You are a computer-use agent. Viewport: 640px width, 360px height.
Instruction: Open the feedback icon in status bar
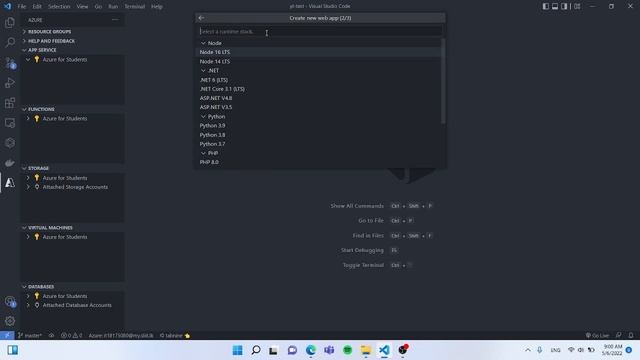[x=619, y=336]
